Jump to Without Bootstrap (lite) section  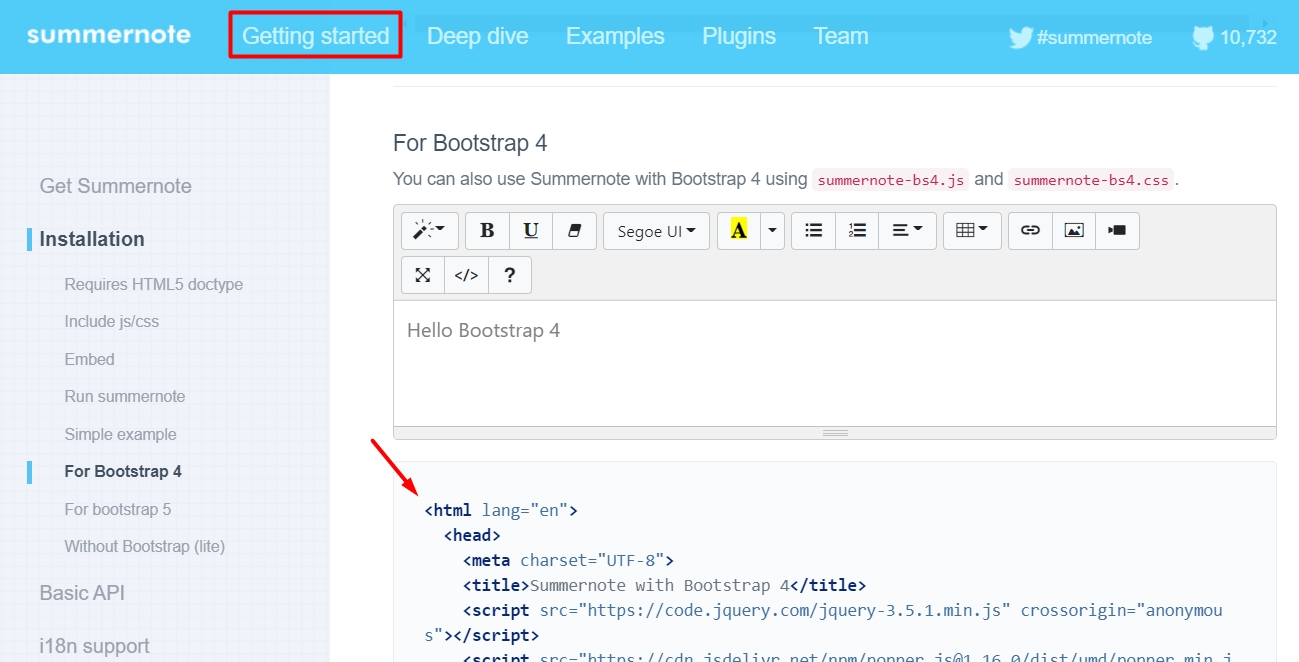(x=145, y=547)
